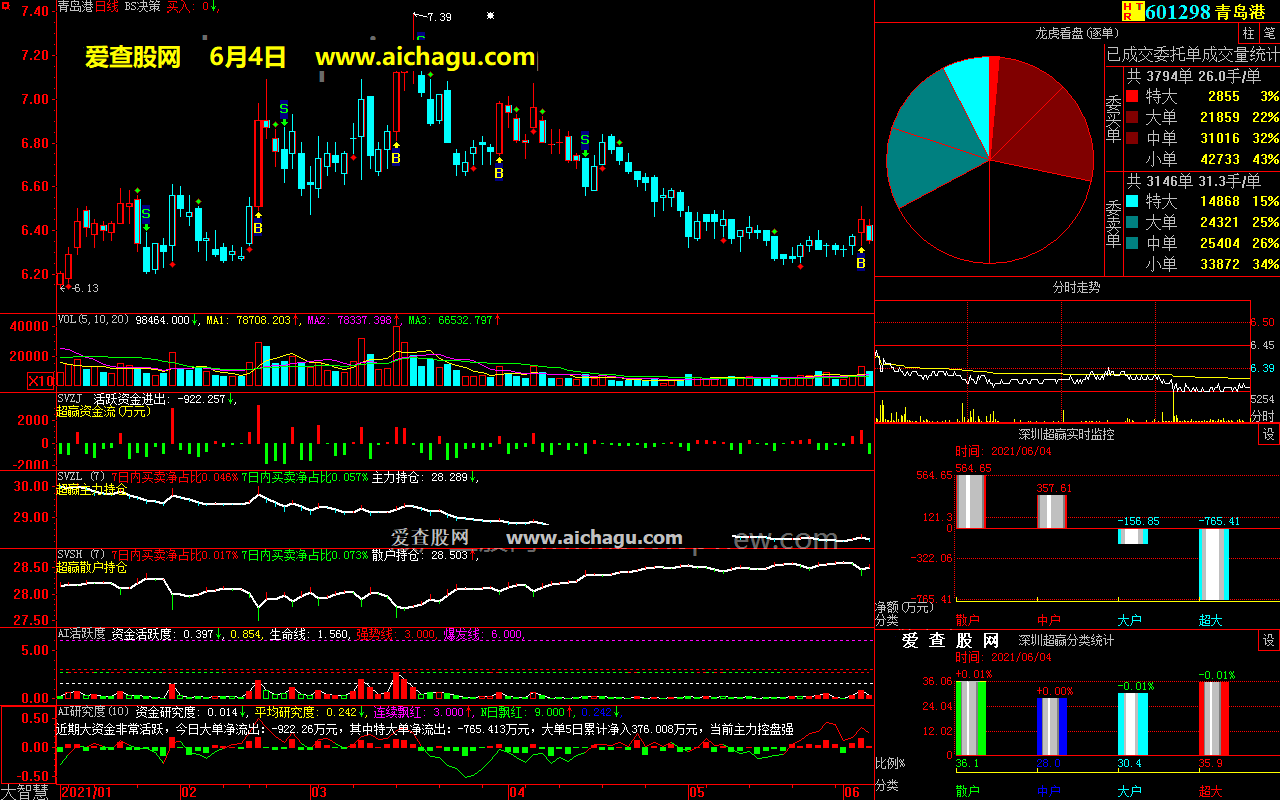Click the 大单 sell-order teal swatch

point(1132,222)
